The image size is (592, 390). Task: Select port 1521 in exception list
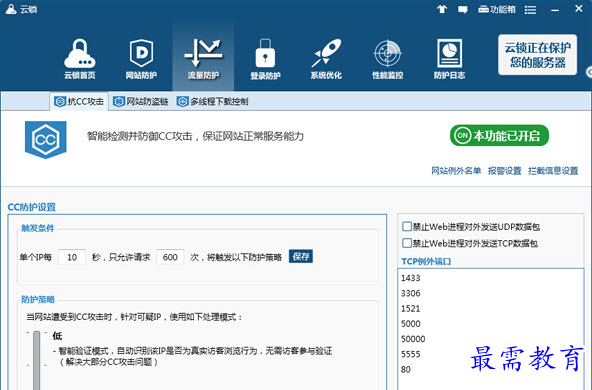pos(411,308)
